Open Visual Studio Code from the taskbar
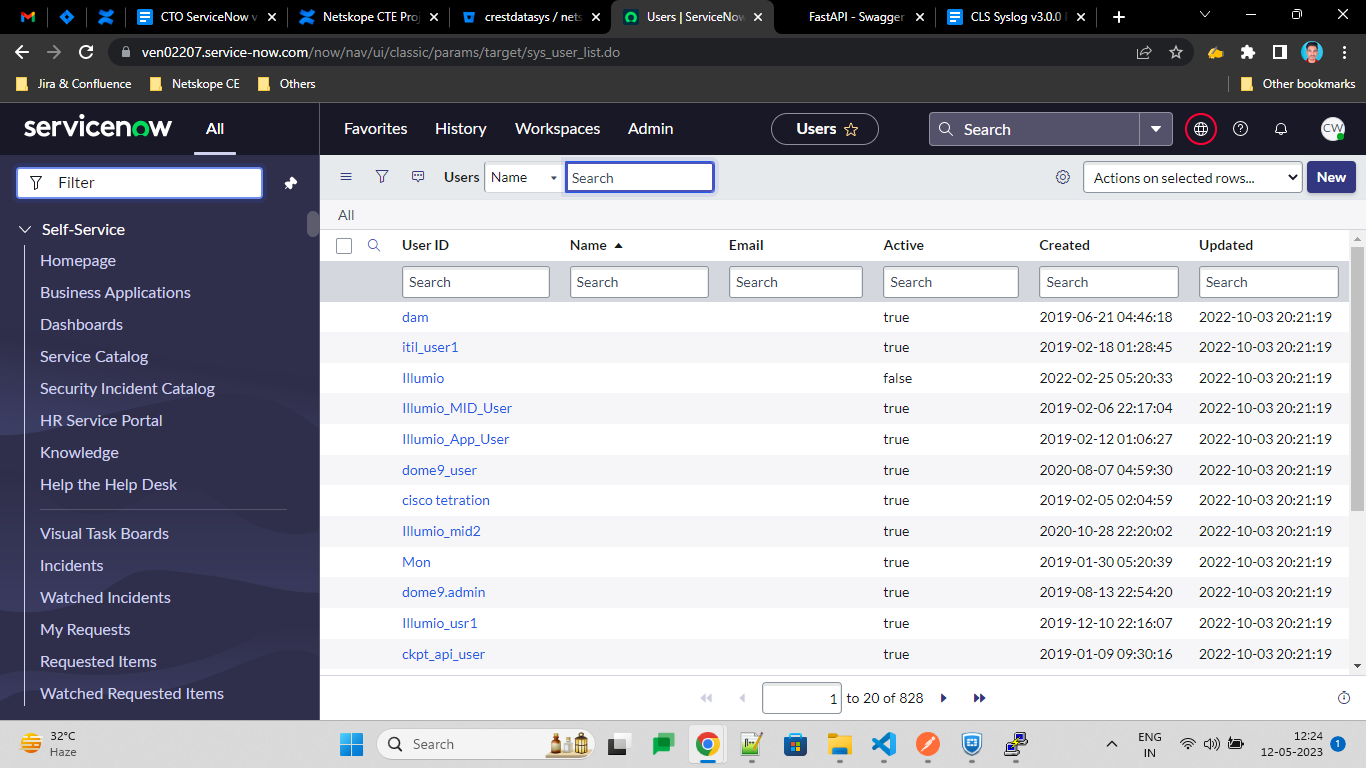Viewport: 1366px width, 768px height. 882,744
